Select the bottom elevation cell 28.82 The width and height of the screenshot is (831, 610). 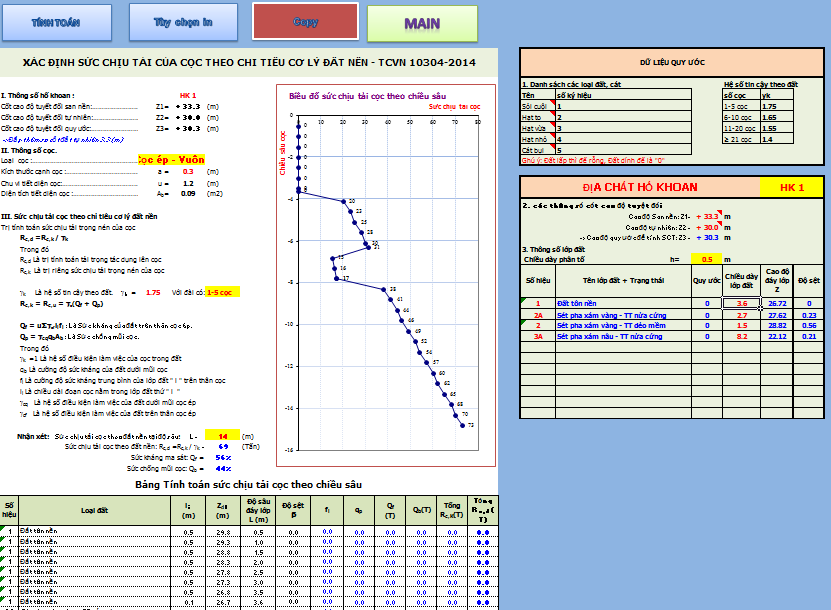[777, 325]
